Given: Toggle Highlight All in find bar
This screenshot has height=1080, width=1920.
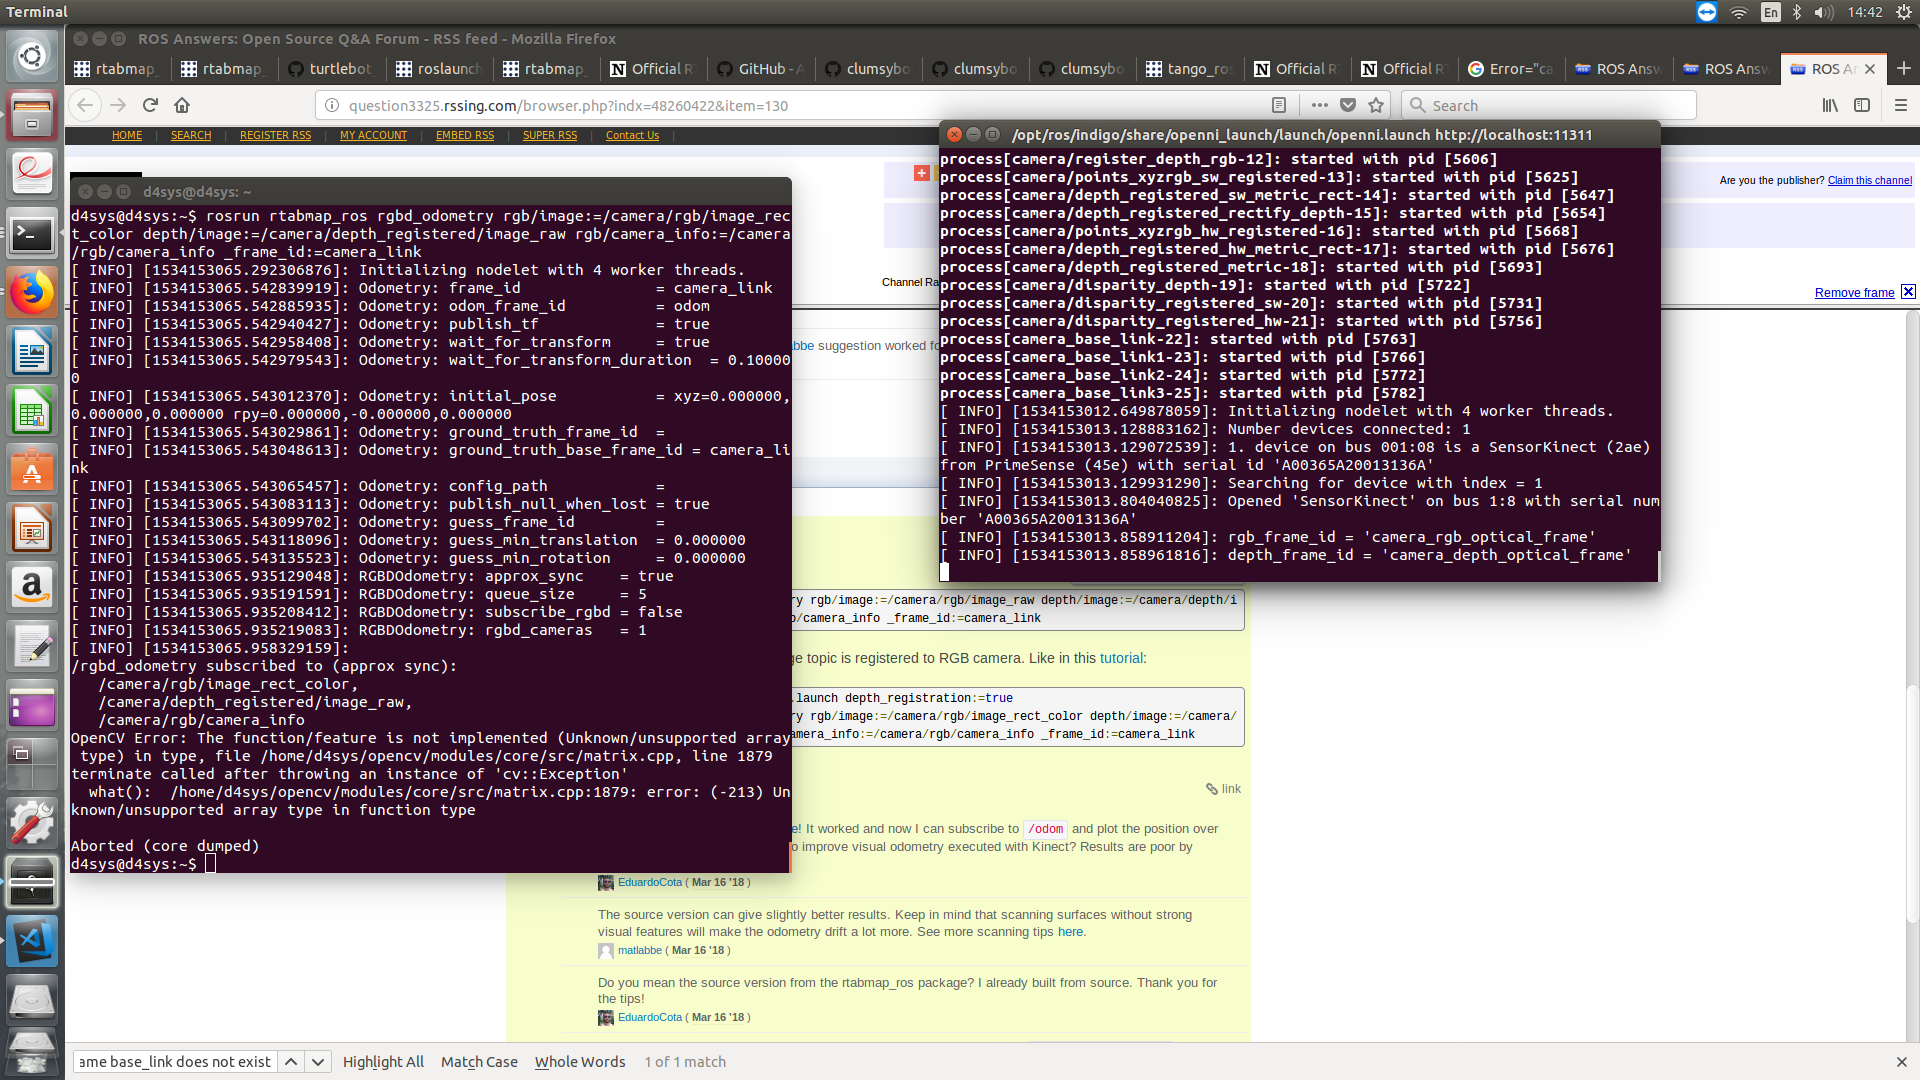Looking at the screenshot, I should pyautogui.click(x=382, y=1062).
